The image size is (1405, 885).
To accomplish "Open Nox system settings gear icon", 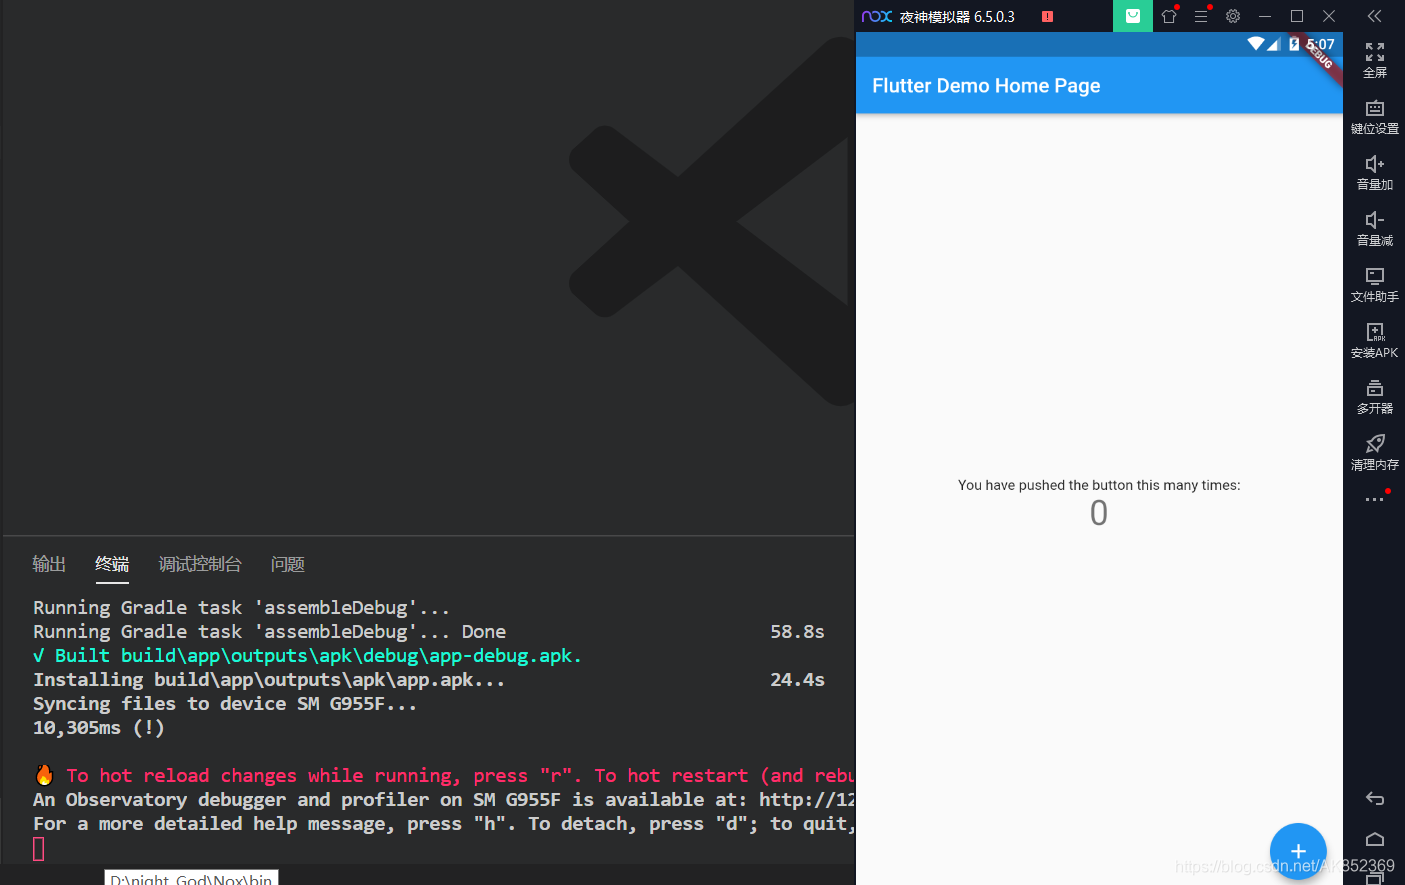I will pyautogui.click(x=1233, y=16).
